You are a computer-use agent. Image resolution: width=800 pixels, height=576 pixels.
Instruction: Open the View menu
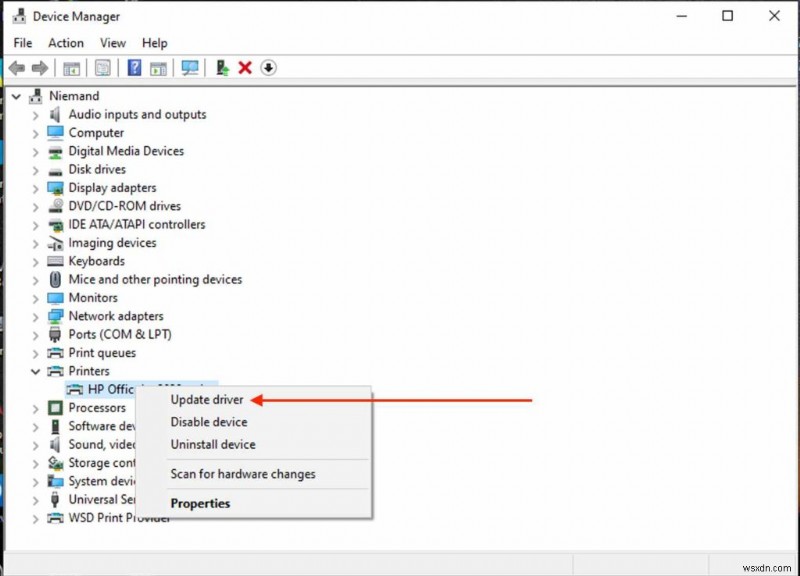[112, 43]
